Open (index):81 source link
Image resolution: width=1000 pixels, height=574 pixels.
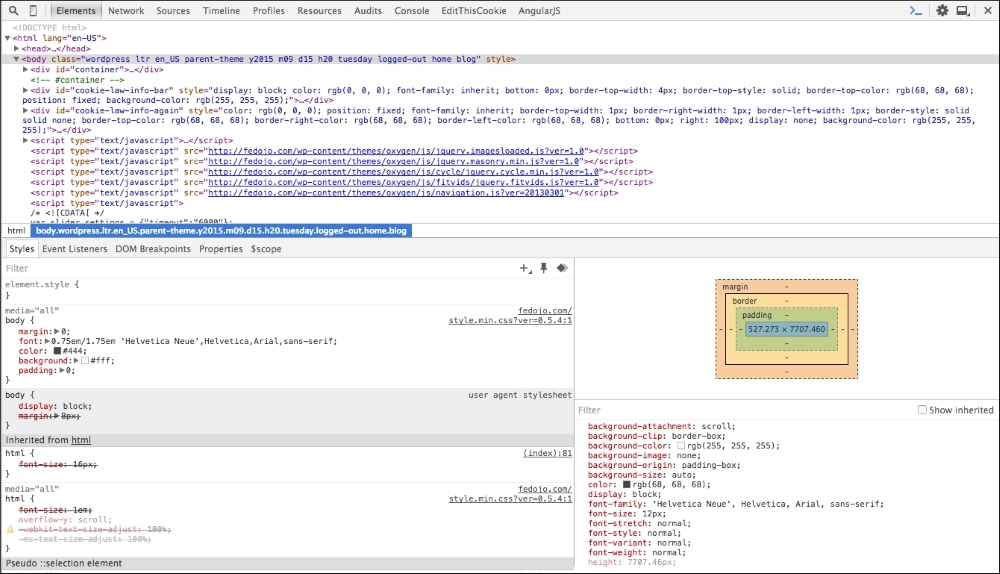(x=547, y=453)
